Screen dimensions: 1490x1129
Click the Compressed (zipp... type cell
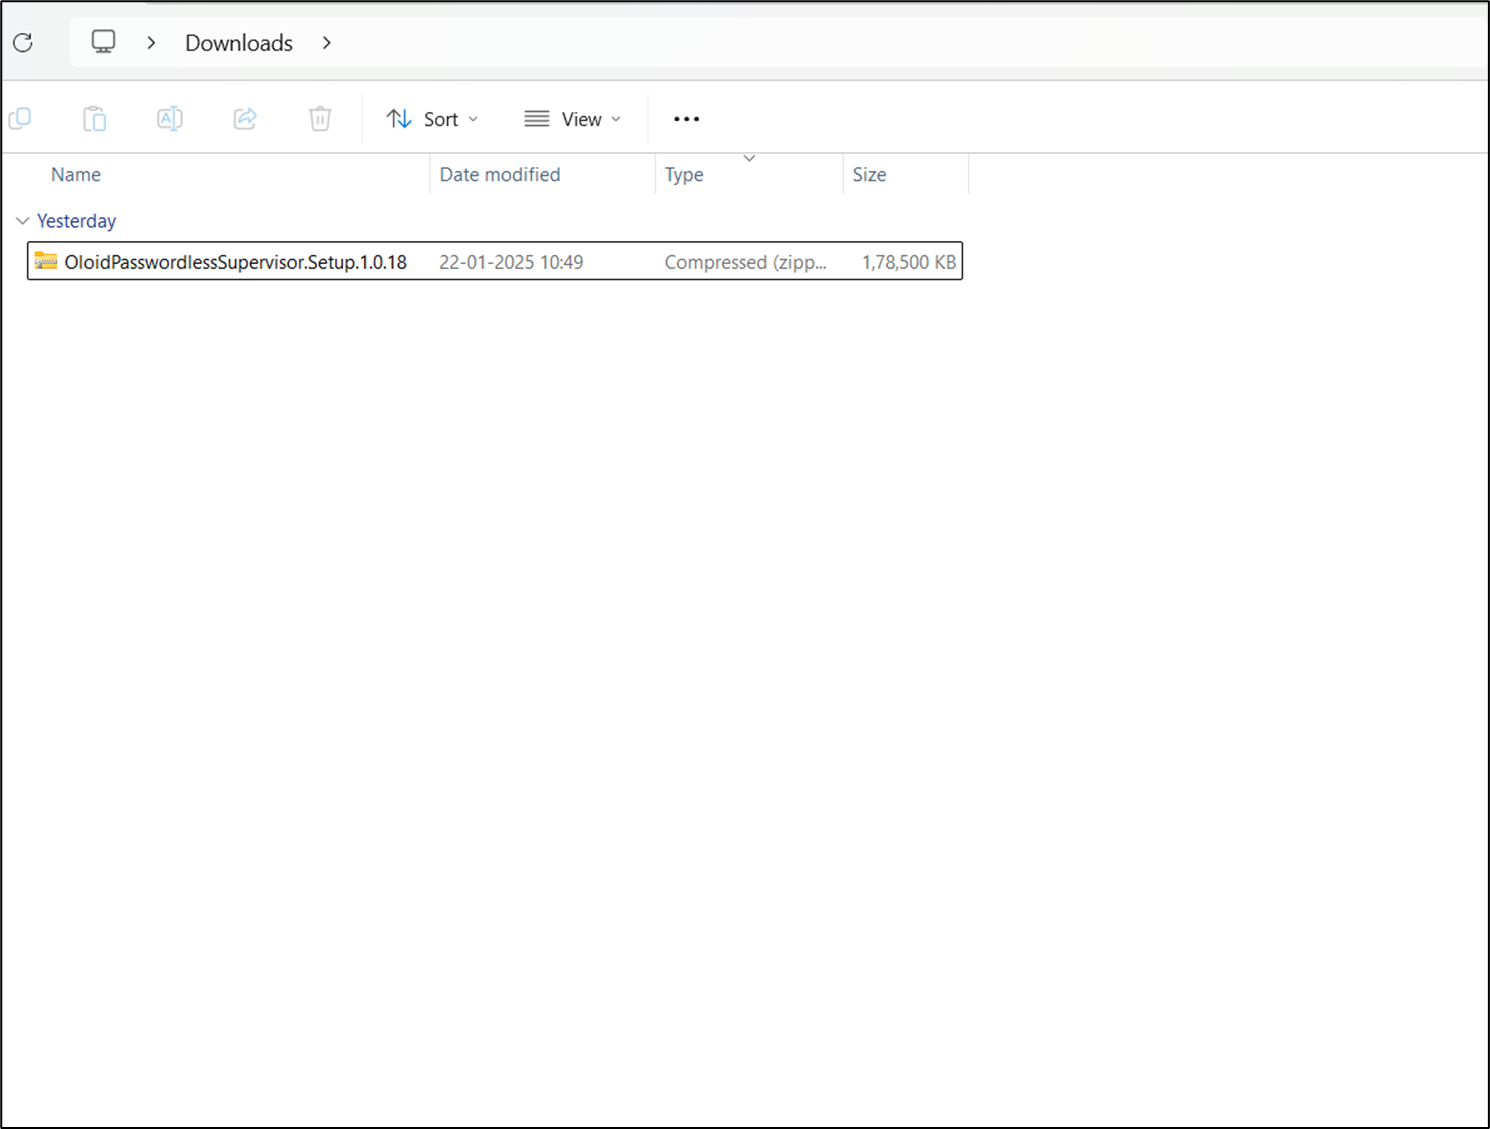click(x=745, y=262)
